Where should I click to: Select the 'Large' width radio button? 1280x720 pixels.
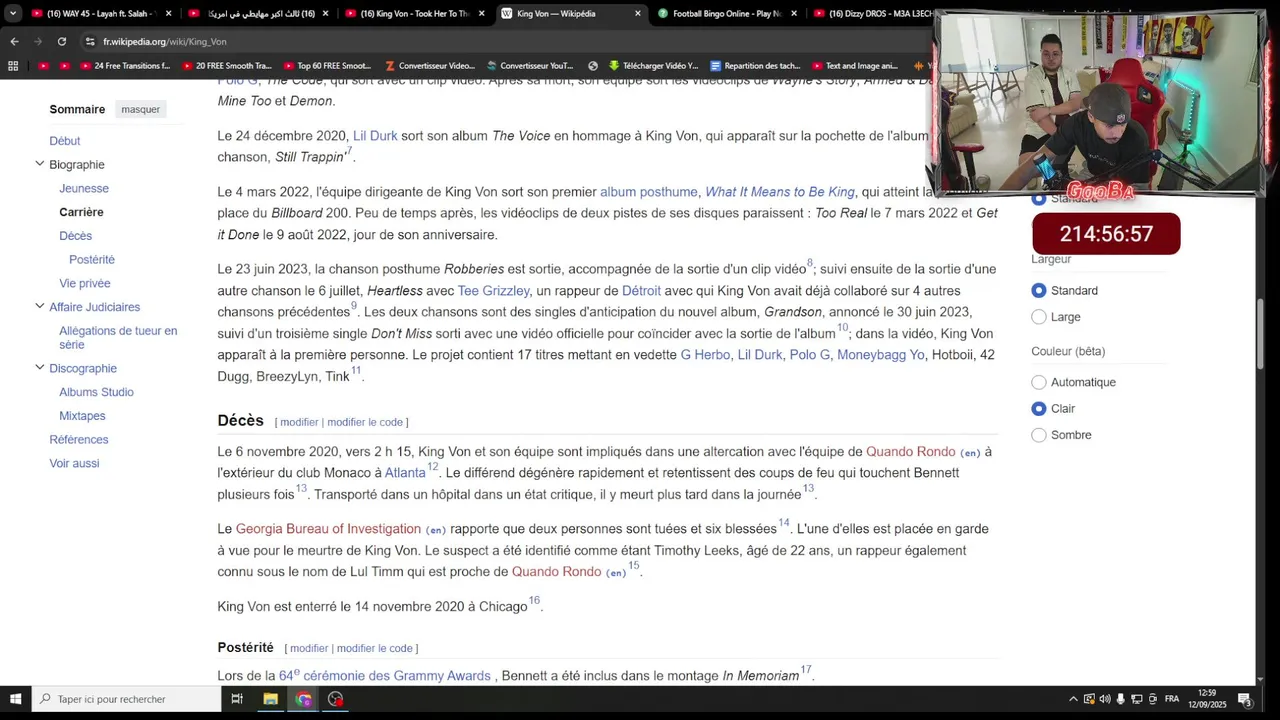point(1039,317)
